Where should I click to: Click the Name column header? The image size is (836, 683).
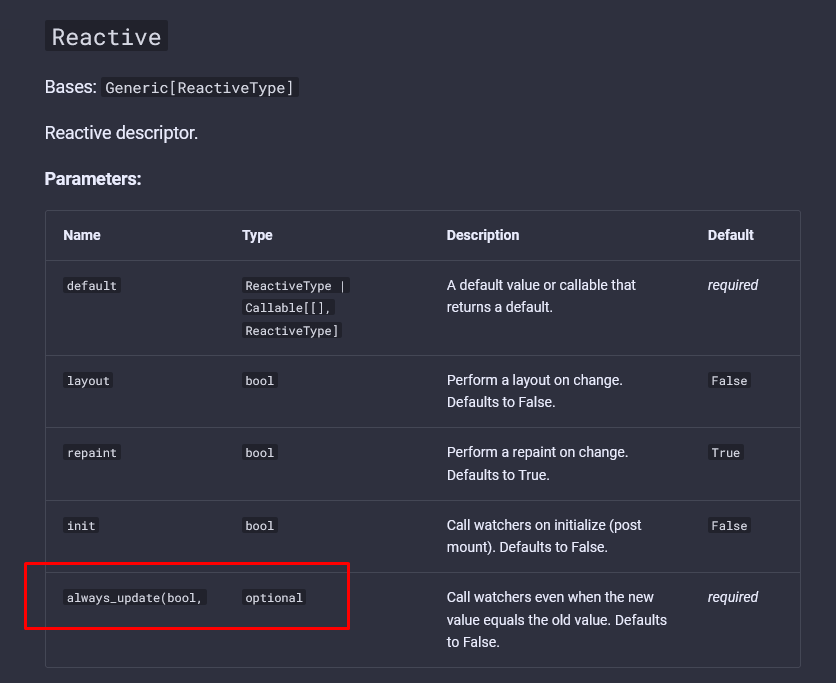point(81,235)
